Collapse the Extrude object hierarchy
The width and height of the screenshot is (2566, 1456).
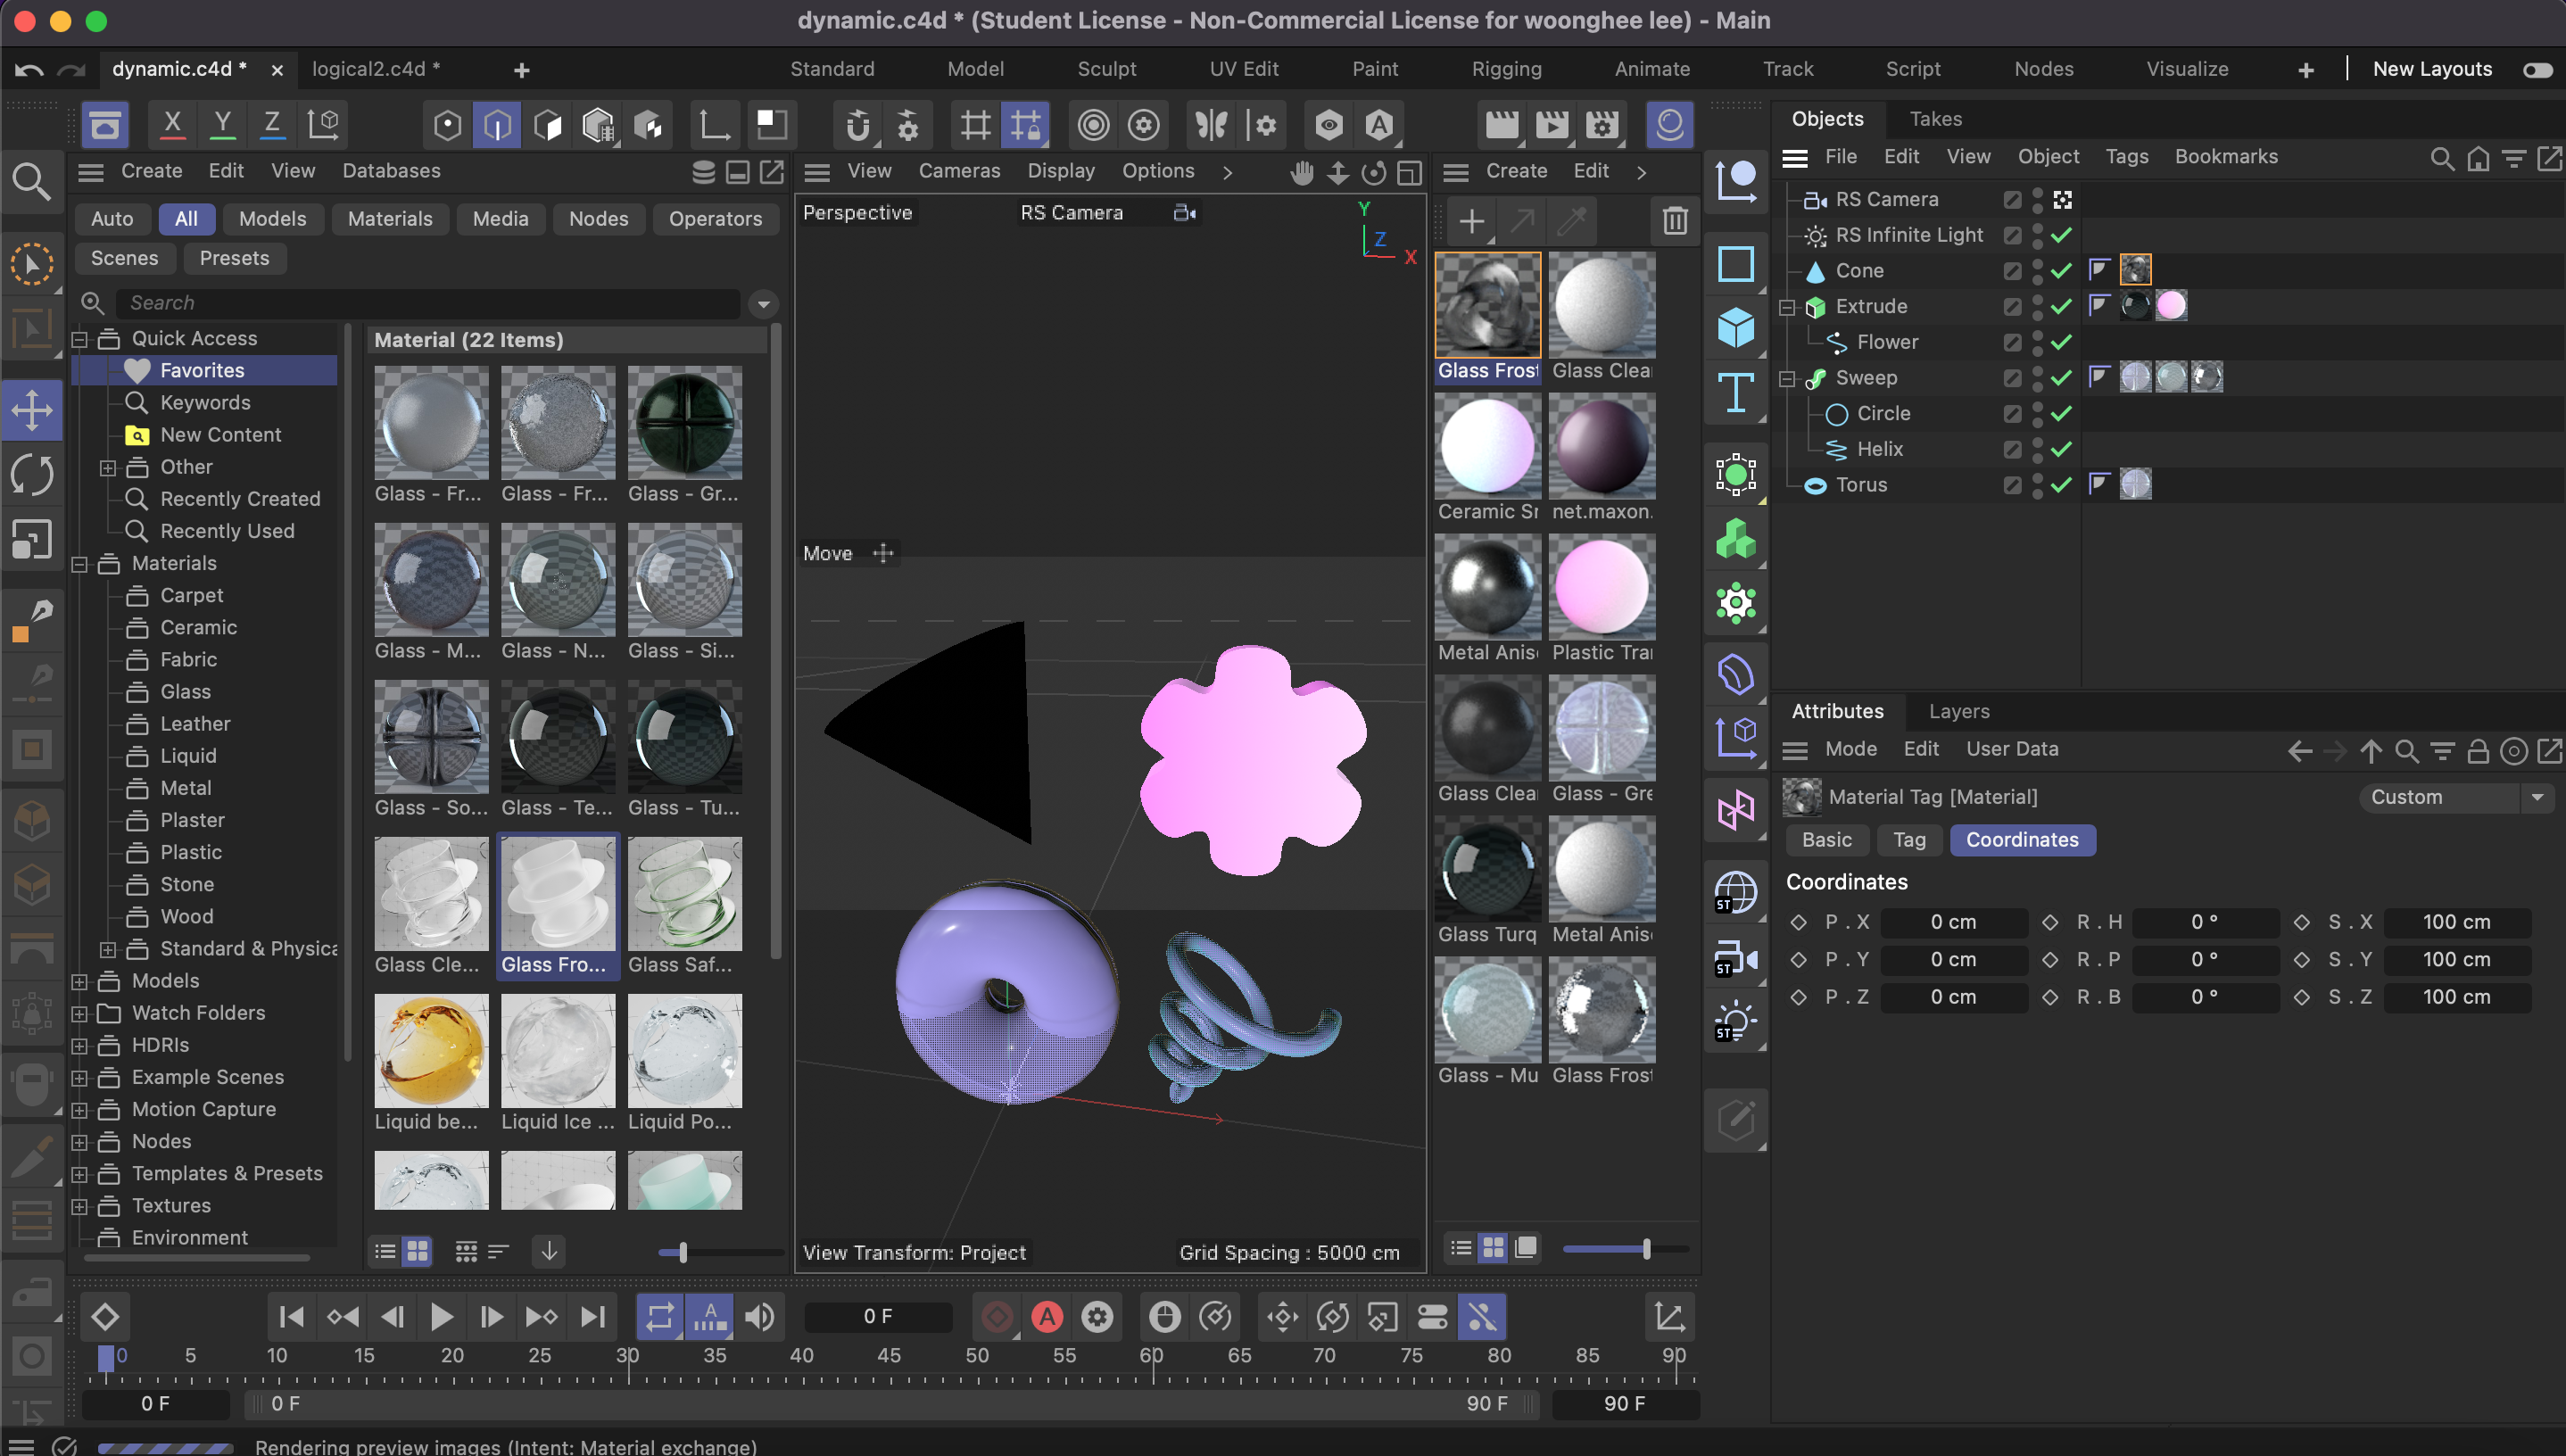1788,307
